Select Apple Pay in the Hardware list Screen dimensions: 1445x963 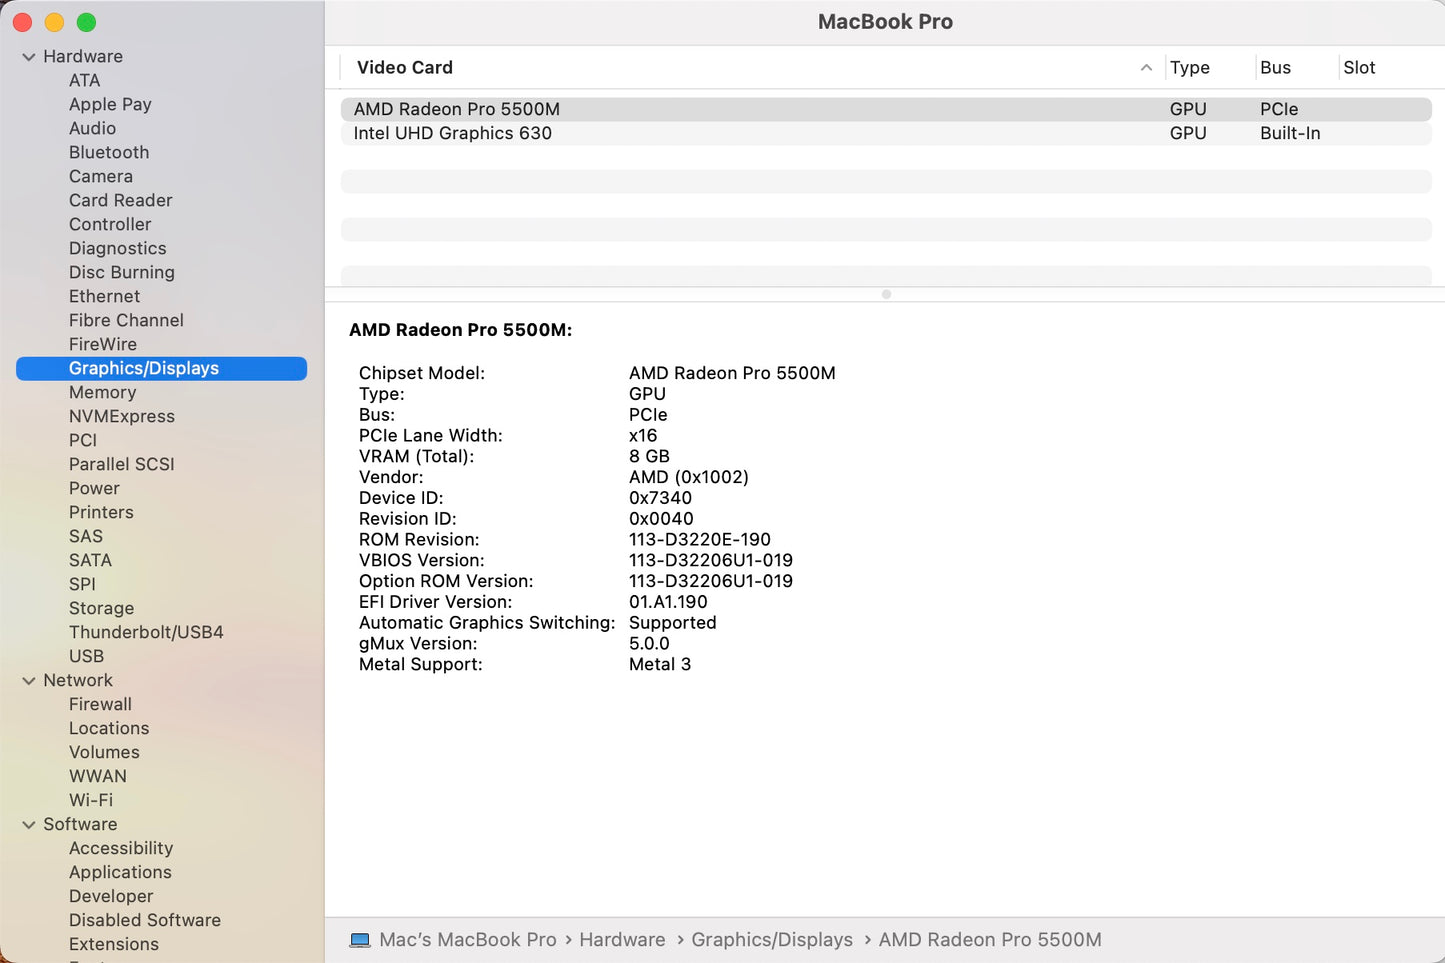tap(110, 104)
